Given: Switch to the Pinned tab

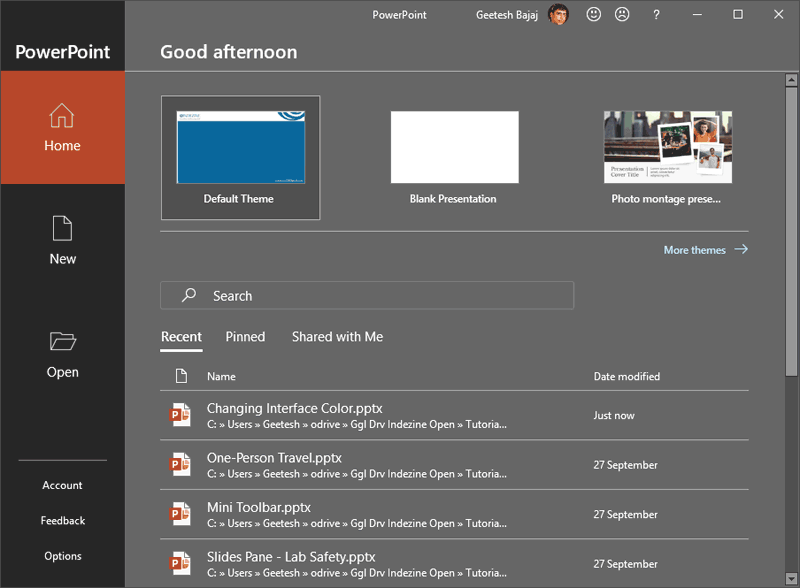Looking at the screenshot, I should point(245,337).
